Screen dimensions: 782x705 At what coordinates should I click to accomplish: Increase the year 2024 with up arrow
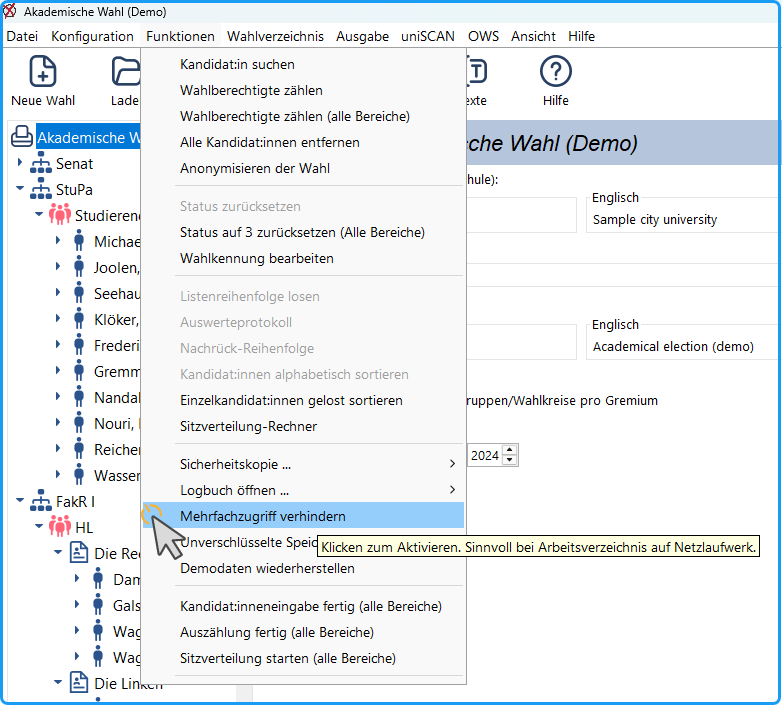click(x=510, y=450)
